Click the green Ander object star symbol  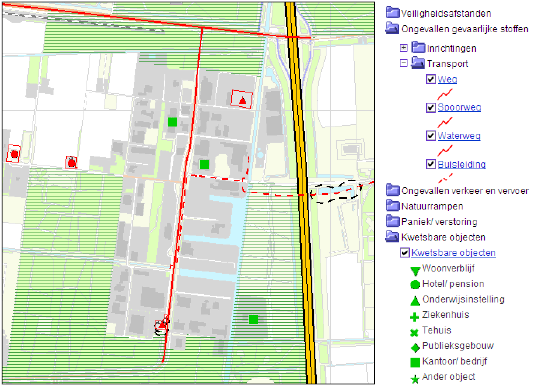point(415,379)
